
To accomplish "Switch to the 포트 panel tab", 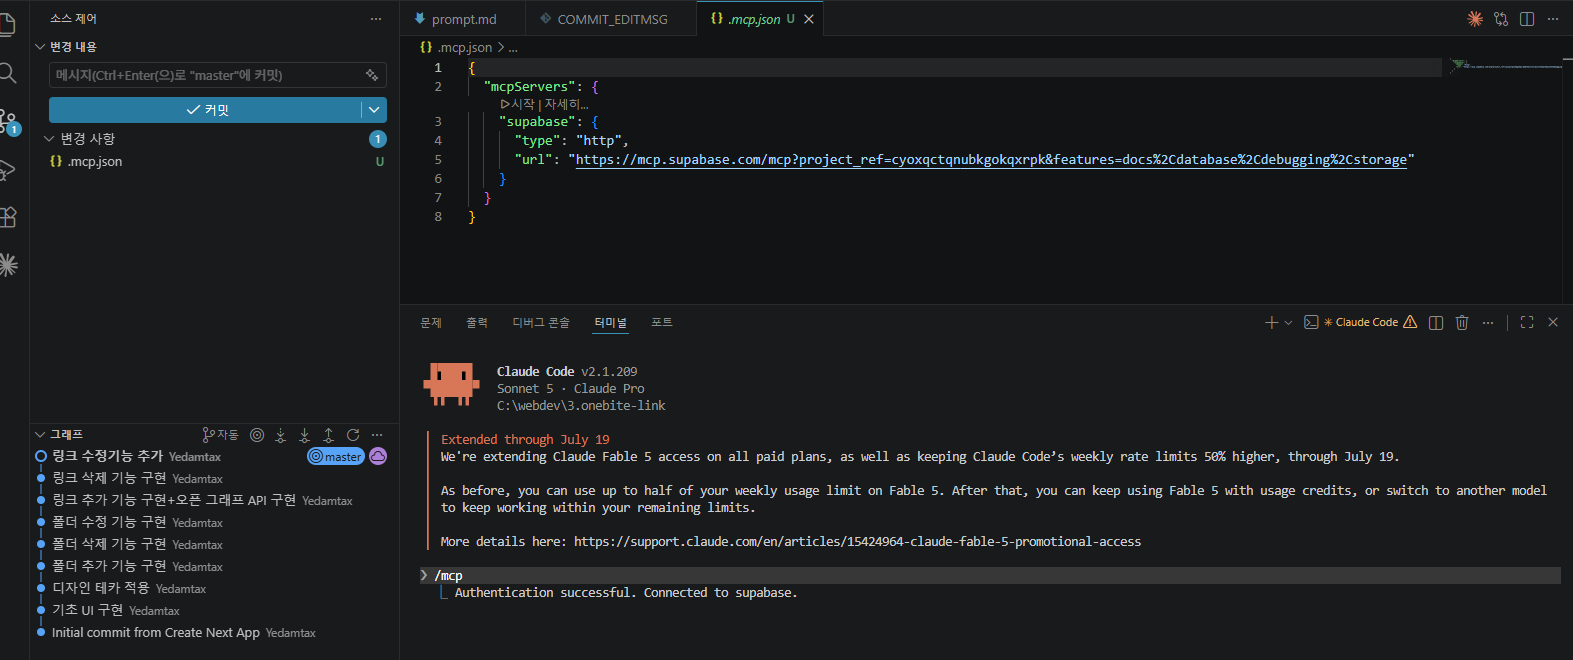I will pos(662,322).
